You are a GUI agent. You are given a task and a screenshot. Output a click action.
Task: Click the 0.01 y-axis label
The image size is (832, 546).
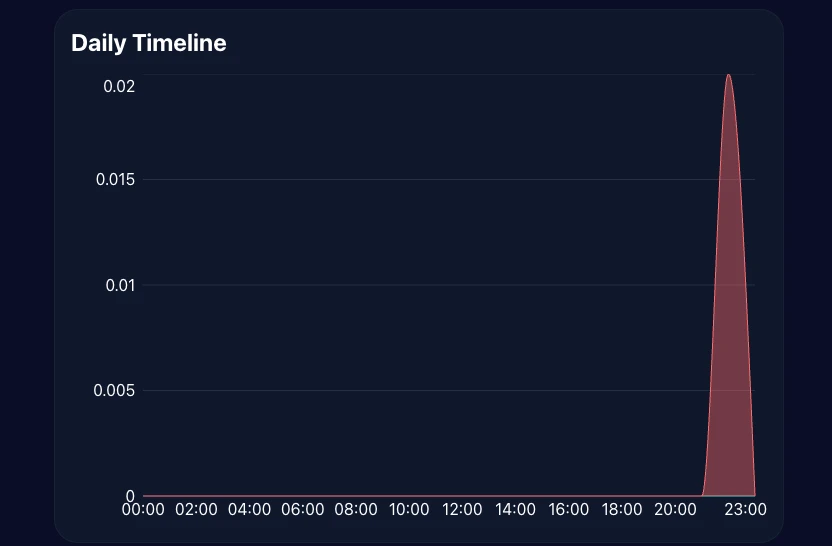pyautogui.click(x=119, y=285)
